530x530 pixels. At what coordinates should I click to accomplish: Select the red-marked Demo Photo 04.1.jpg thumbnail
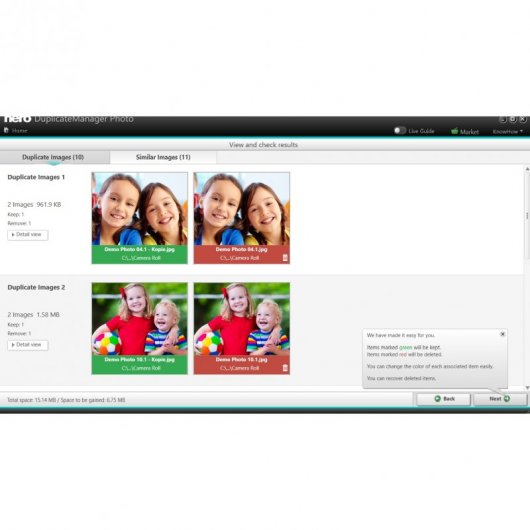click(242, 209)
